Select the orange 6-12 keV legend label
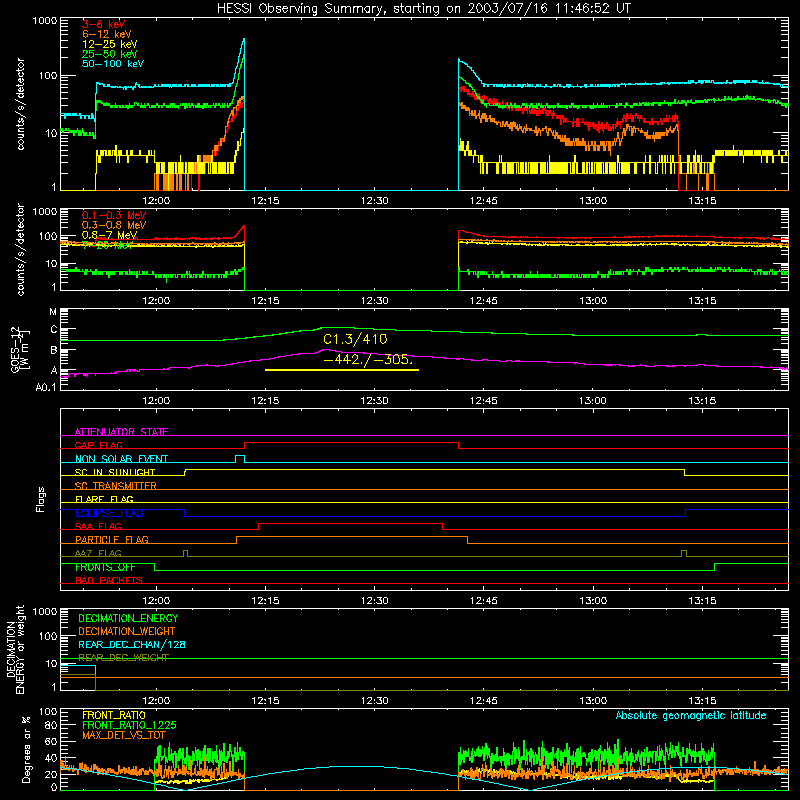Image resolution: width=800 pixels, height=800 pixels. tap(107, 34)
